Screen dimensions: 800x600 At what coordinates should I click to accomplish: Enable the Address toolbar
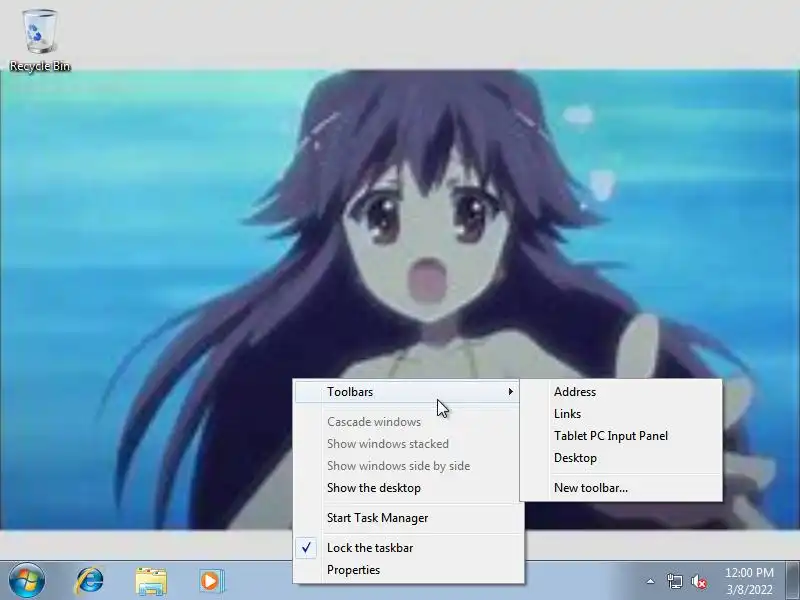pos(621,392)
